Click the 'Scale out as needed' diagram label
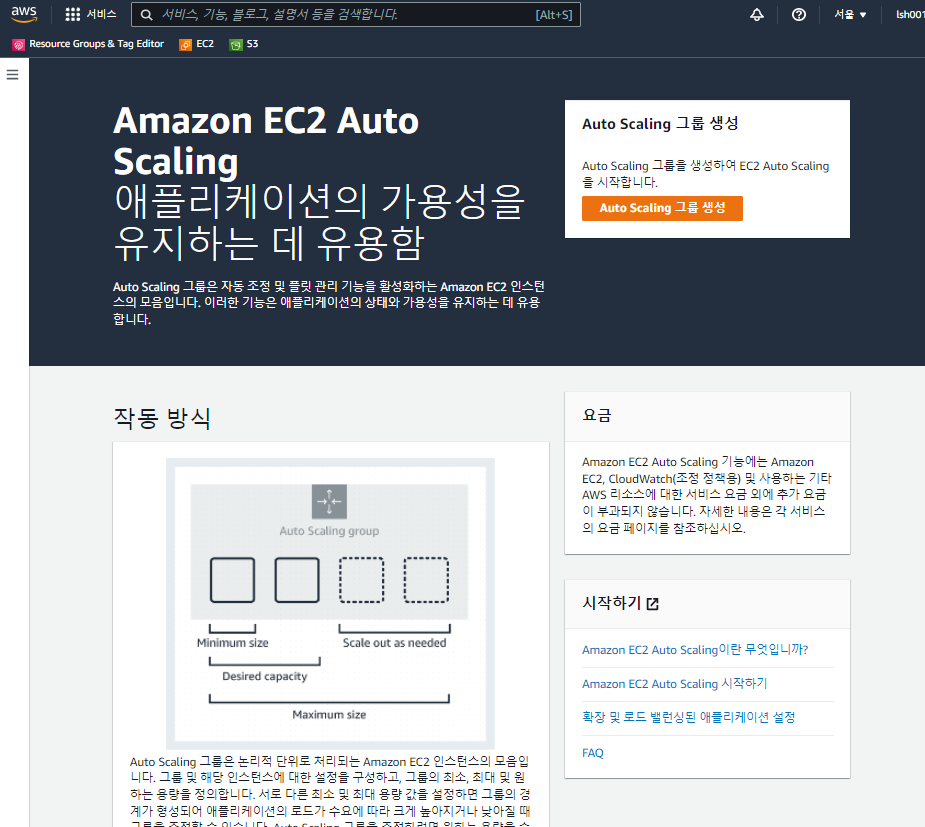The height and width of the screenshot is (827, 925). pos(395,643)
